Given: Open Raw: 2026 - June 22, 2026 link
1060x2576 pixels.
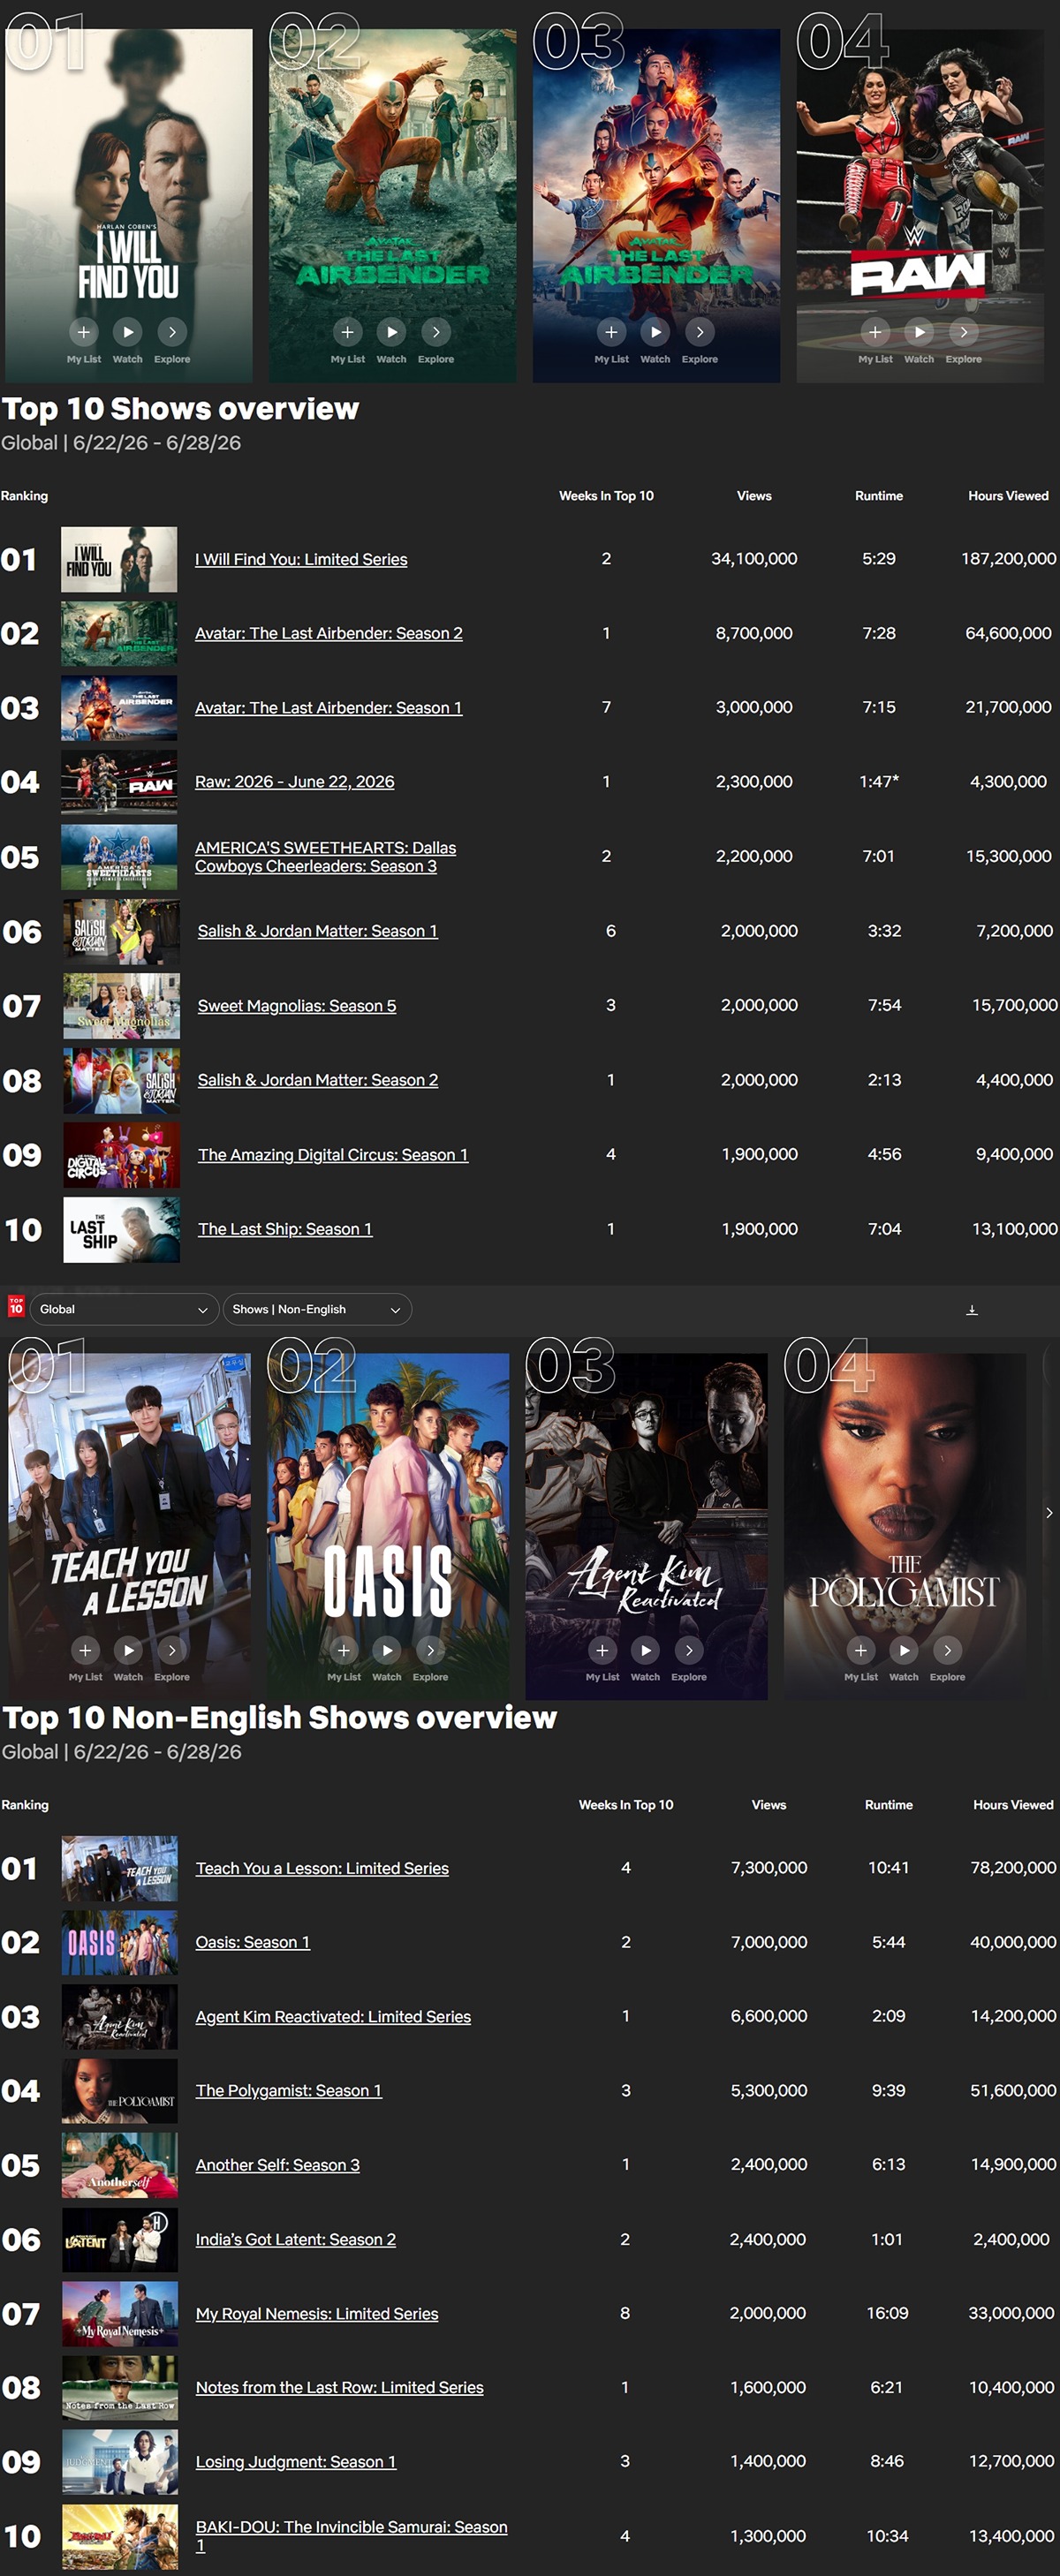Looking at the screenshot, I should coord(295,782).
